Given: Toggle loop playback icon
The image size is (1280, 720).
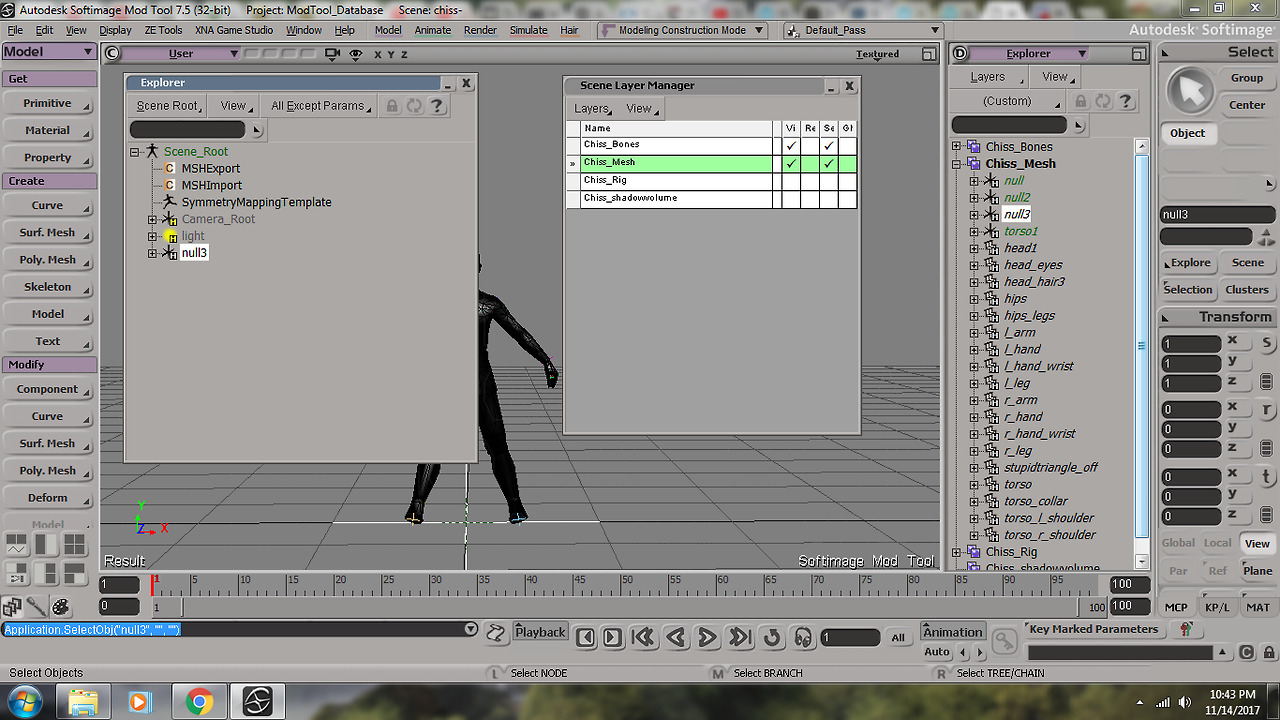Looking at the screenshot, I should (x=771, y=637).
